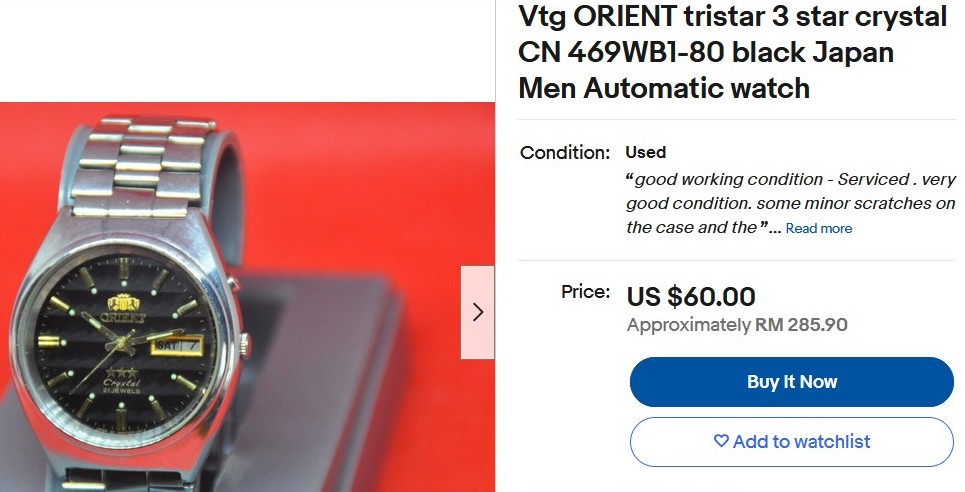Click the three-star Crystal text on the dial
Image resolution: width=965 pixels, height=492 pixels.
(121, 380)
